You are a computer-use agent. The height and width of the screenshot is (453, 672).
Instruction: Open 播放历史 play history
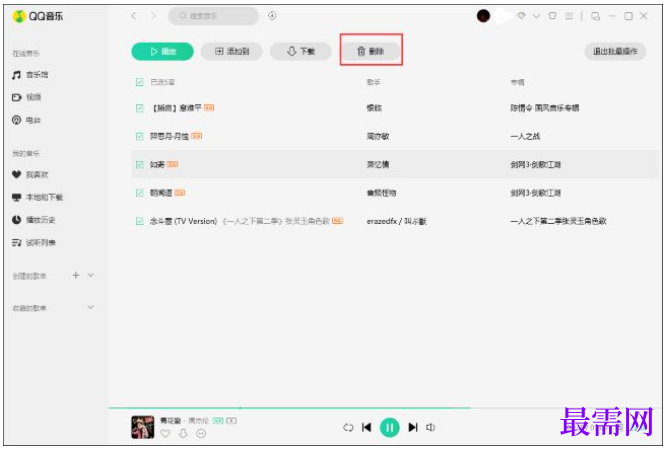tap(33, 220)
